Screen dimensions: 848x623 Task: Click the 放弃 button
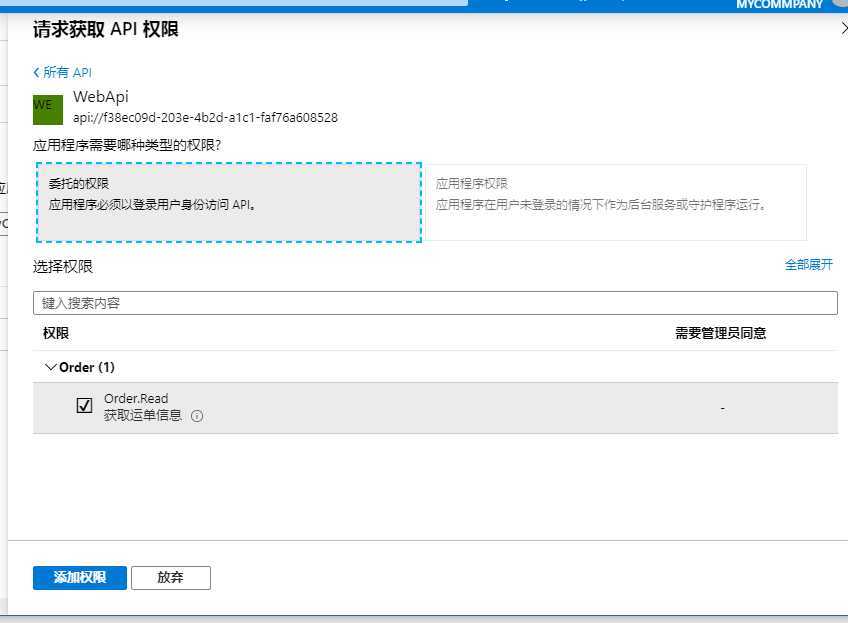(x=170, y=578)
